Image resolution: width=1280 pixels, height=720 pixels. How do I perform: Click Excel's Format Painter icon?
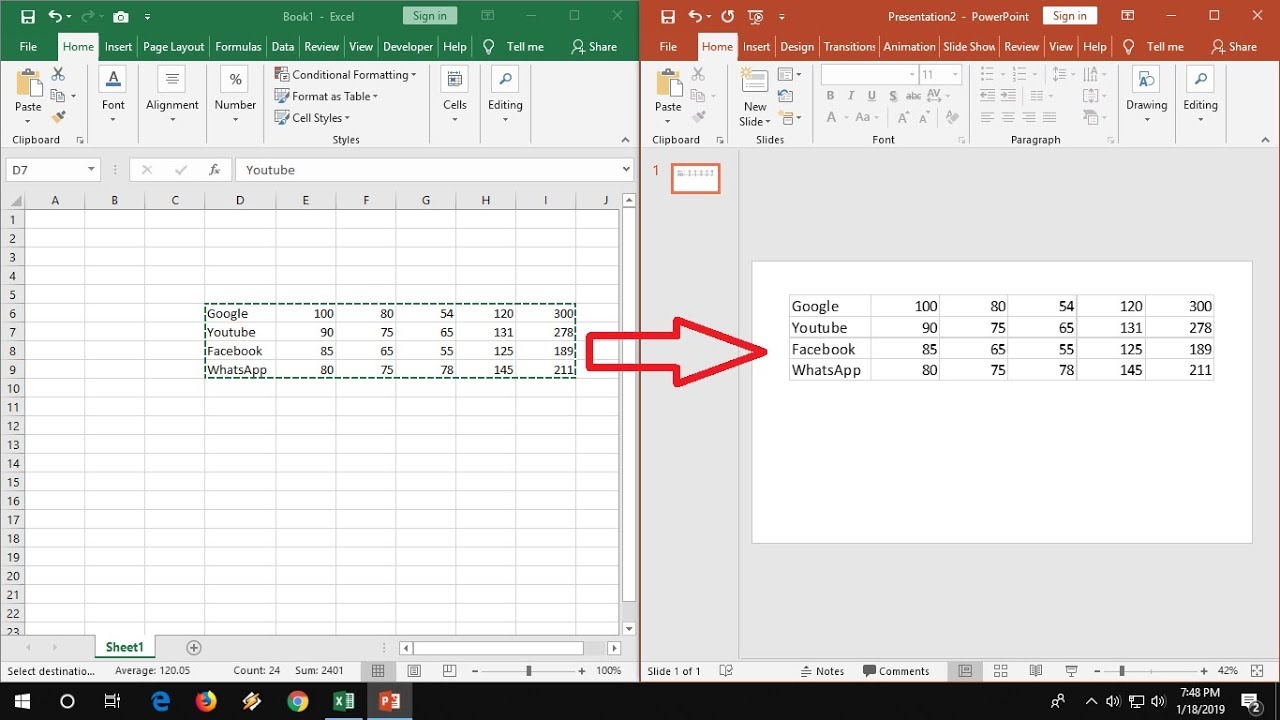58,117
